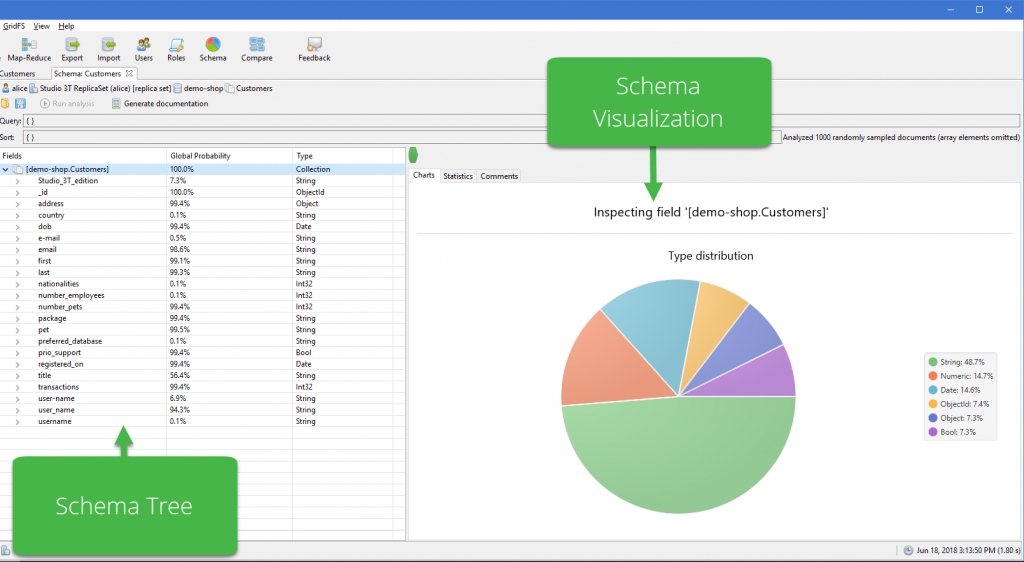This screenshot has width=1024, height=562.
Task: Open the Comments tab
Action: (499, 176)
